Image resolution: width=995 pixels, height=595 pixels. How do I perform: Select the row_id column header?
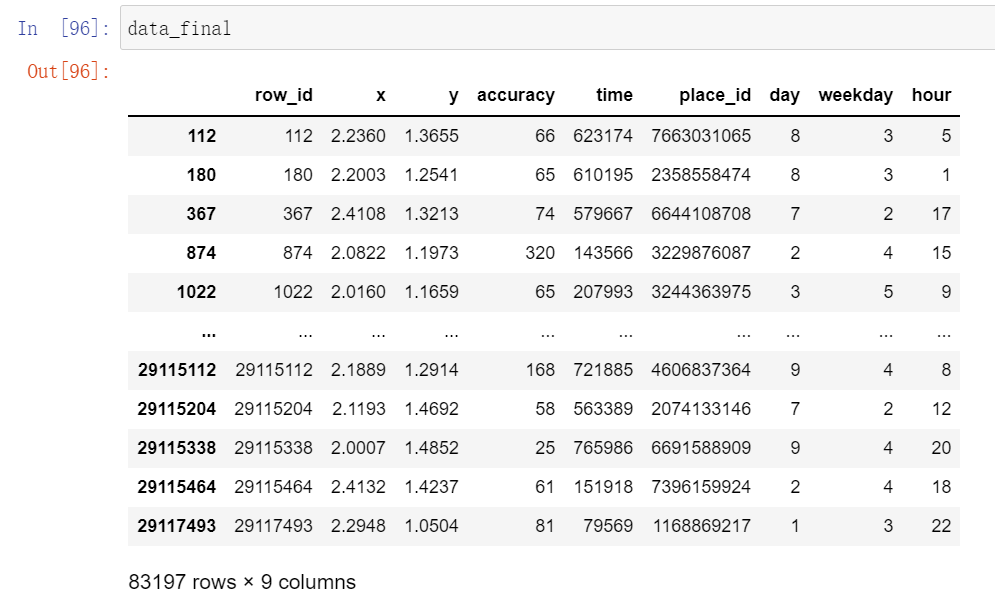pyautogui.click(x=284, y=96)
